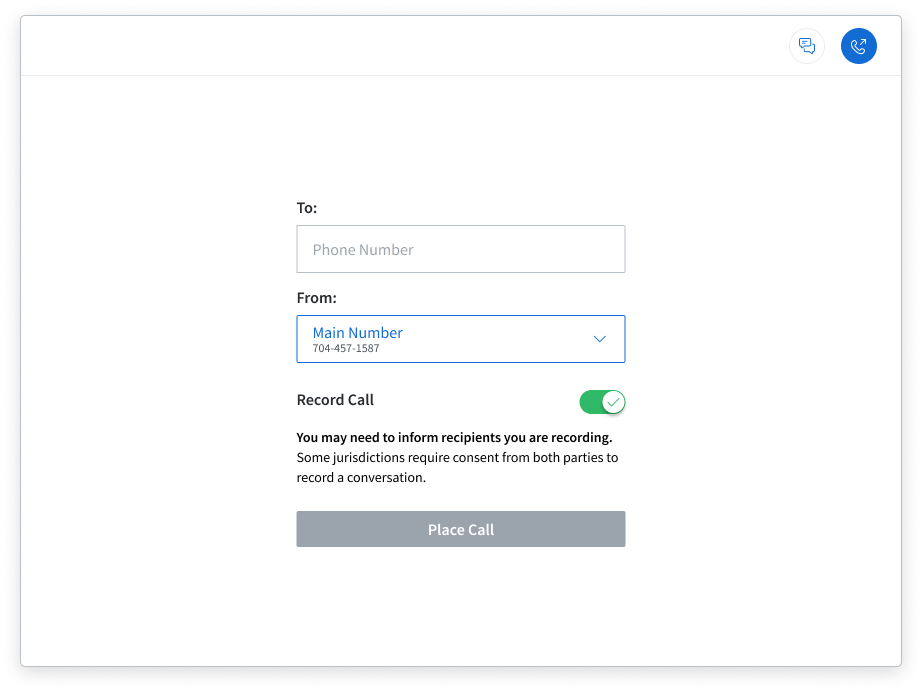Click the chevron beside Main Number
This screenshot has width=922, height=692.
(x=598, y=339)
